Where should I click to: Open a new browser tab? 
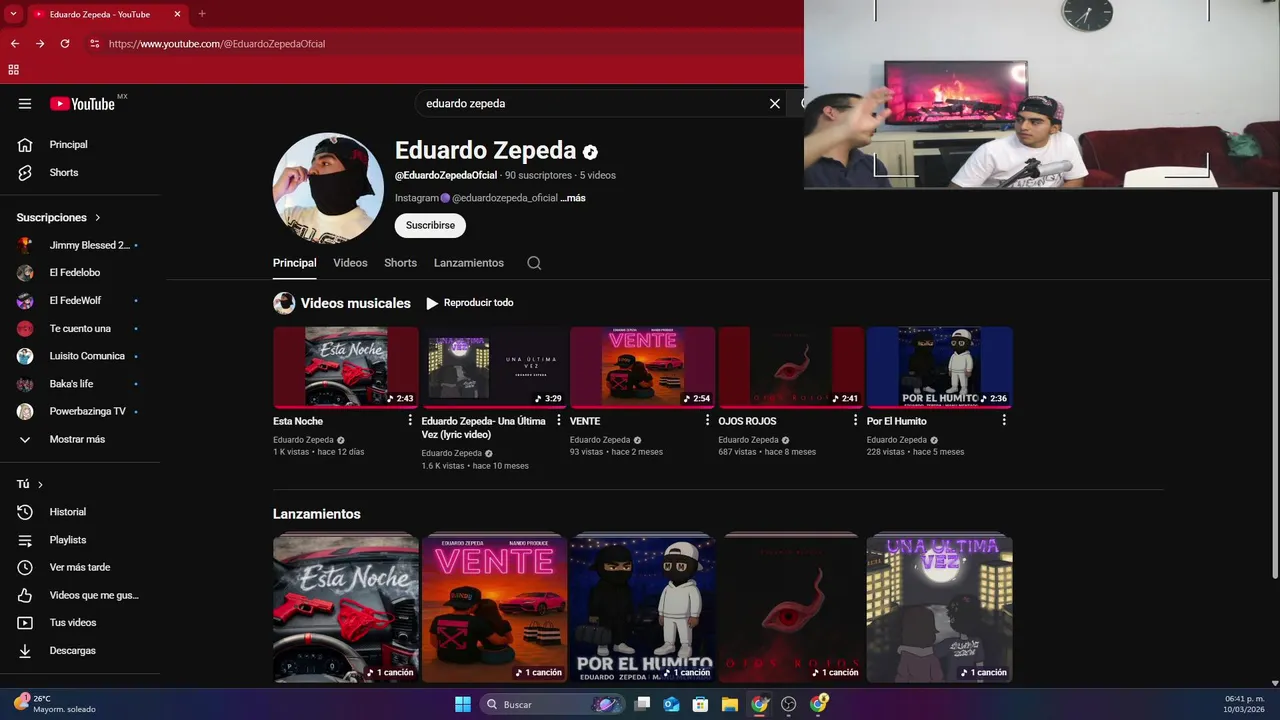coord(202,14)
